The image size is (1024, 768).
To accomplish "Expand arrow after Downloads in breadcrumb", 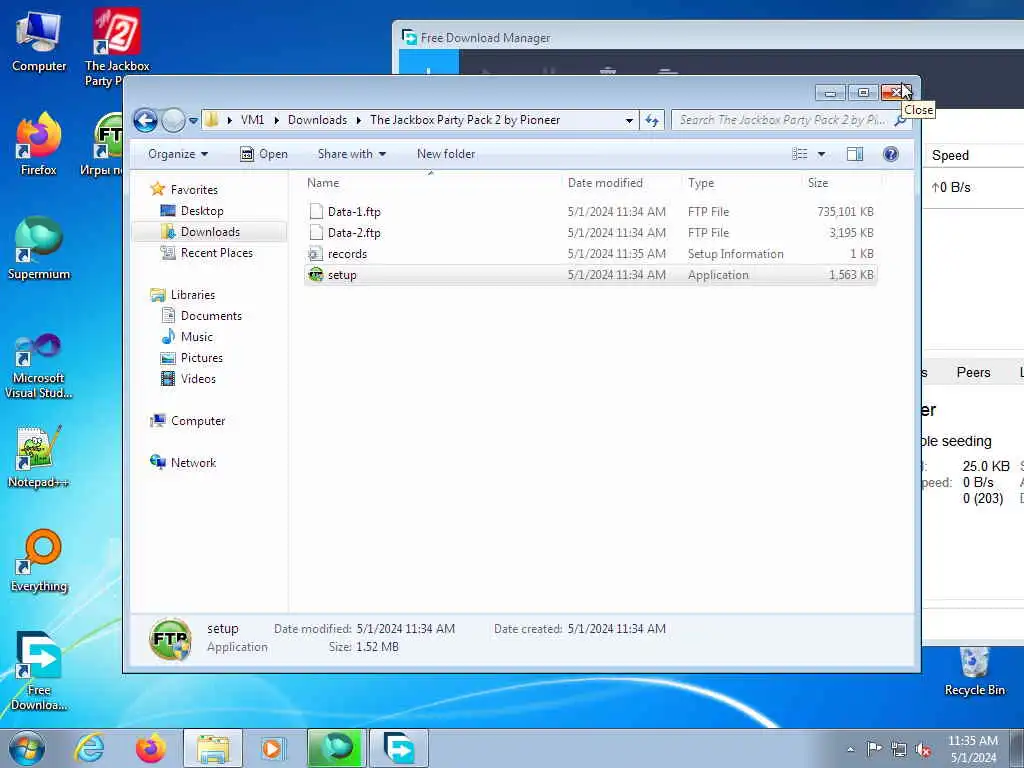I will click(359, 120).
